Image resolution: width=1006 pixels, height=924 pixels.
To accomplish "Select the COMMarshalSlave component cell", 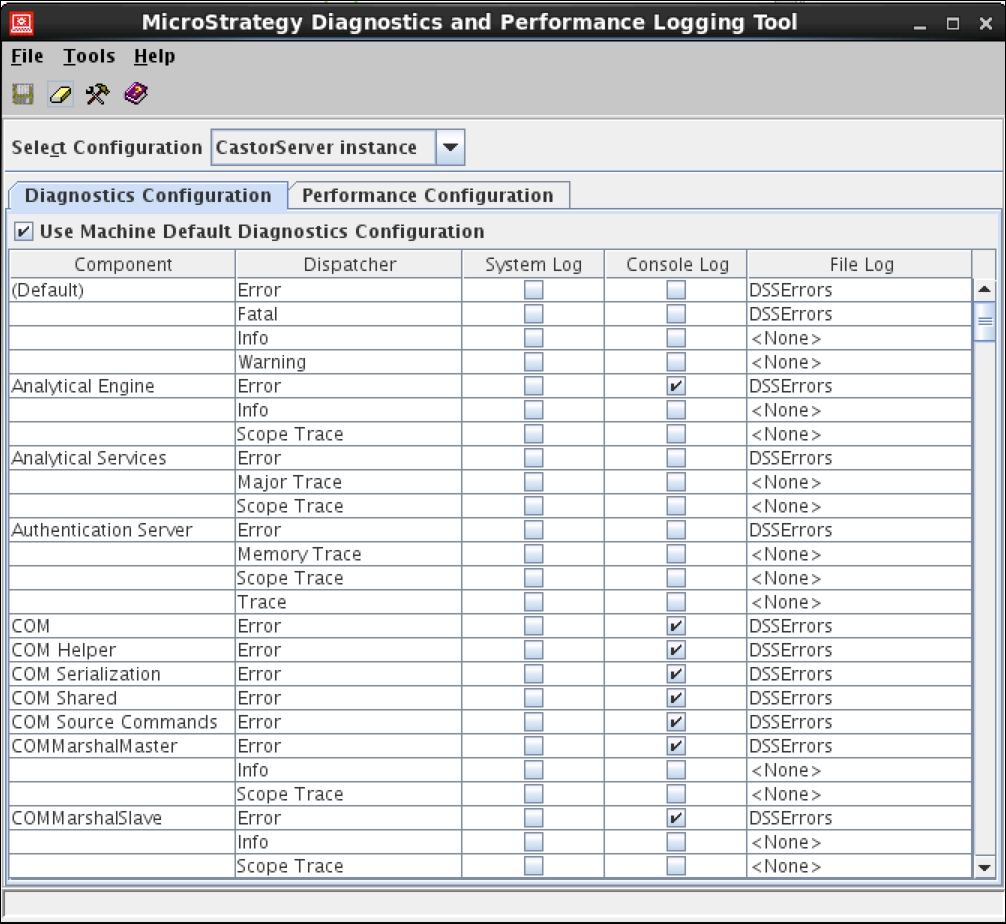I will 123,818.
